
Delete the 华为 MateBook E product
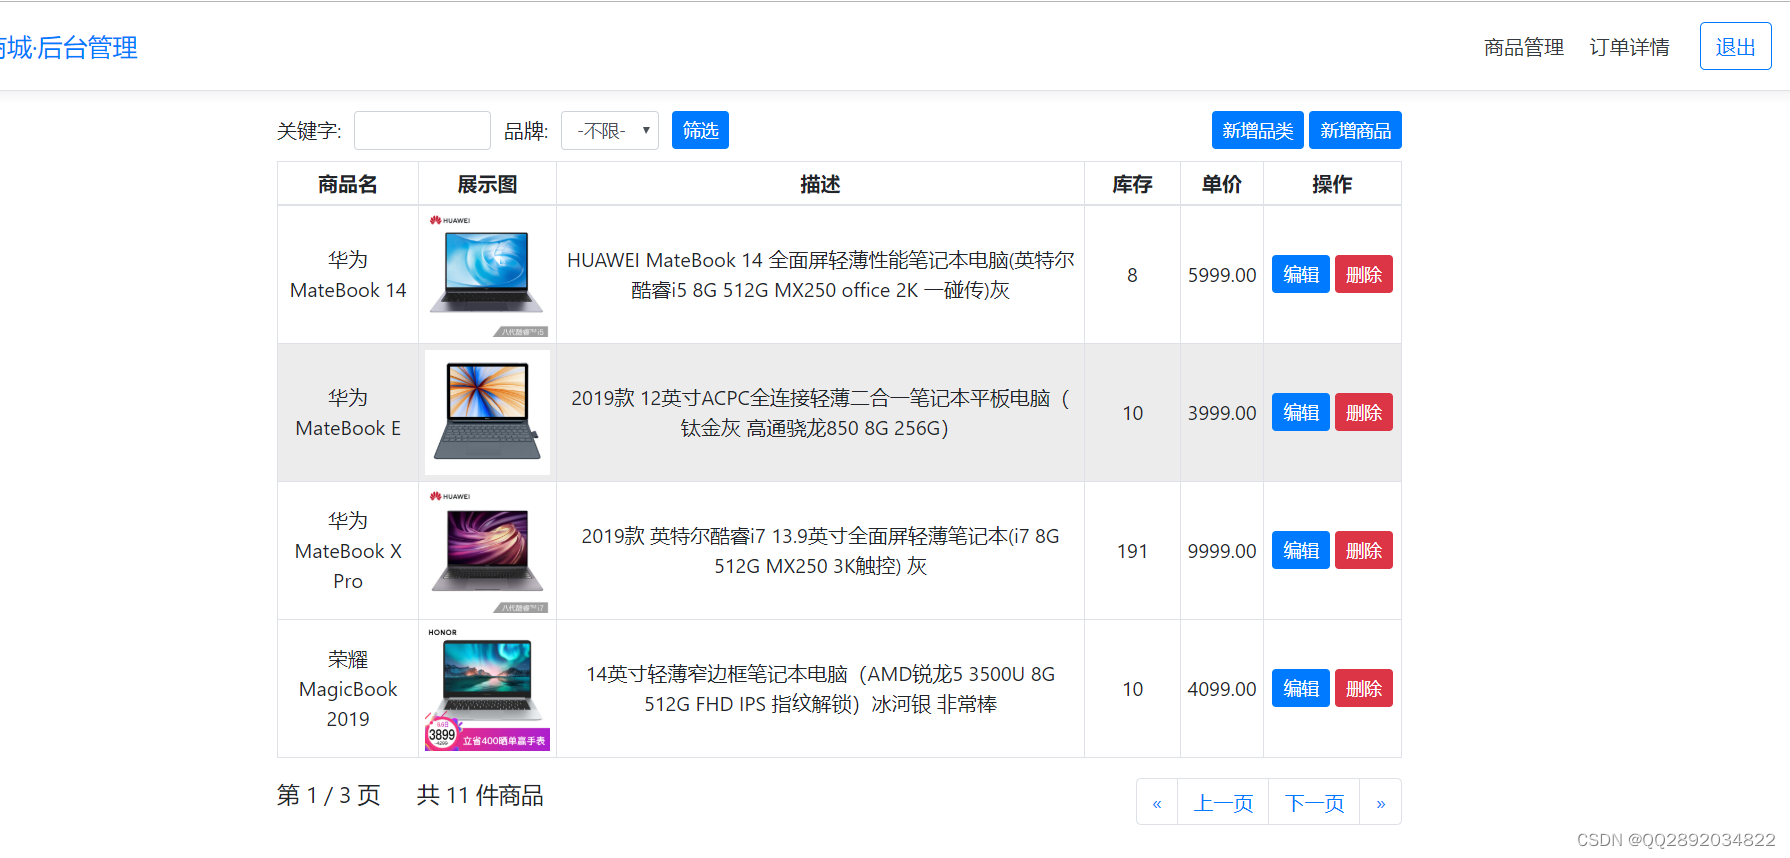pos(1363,412)
